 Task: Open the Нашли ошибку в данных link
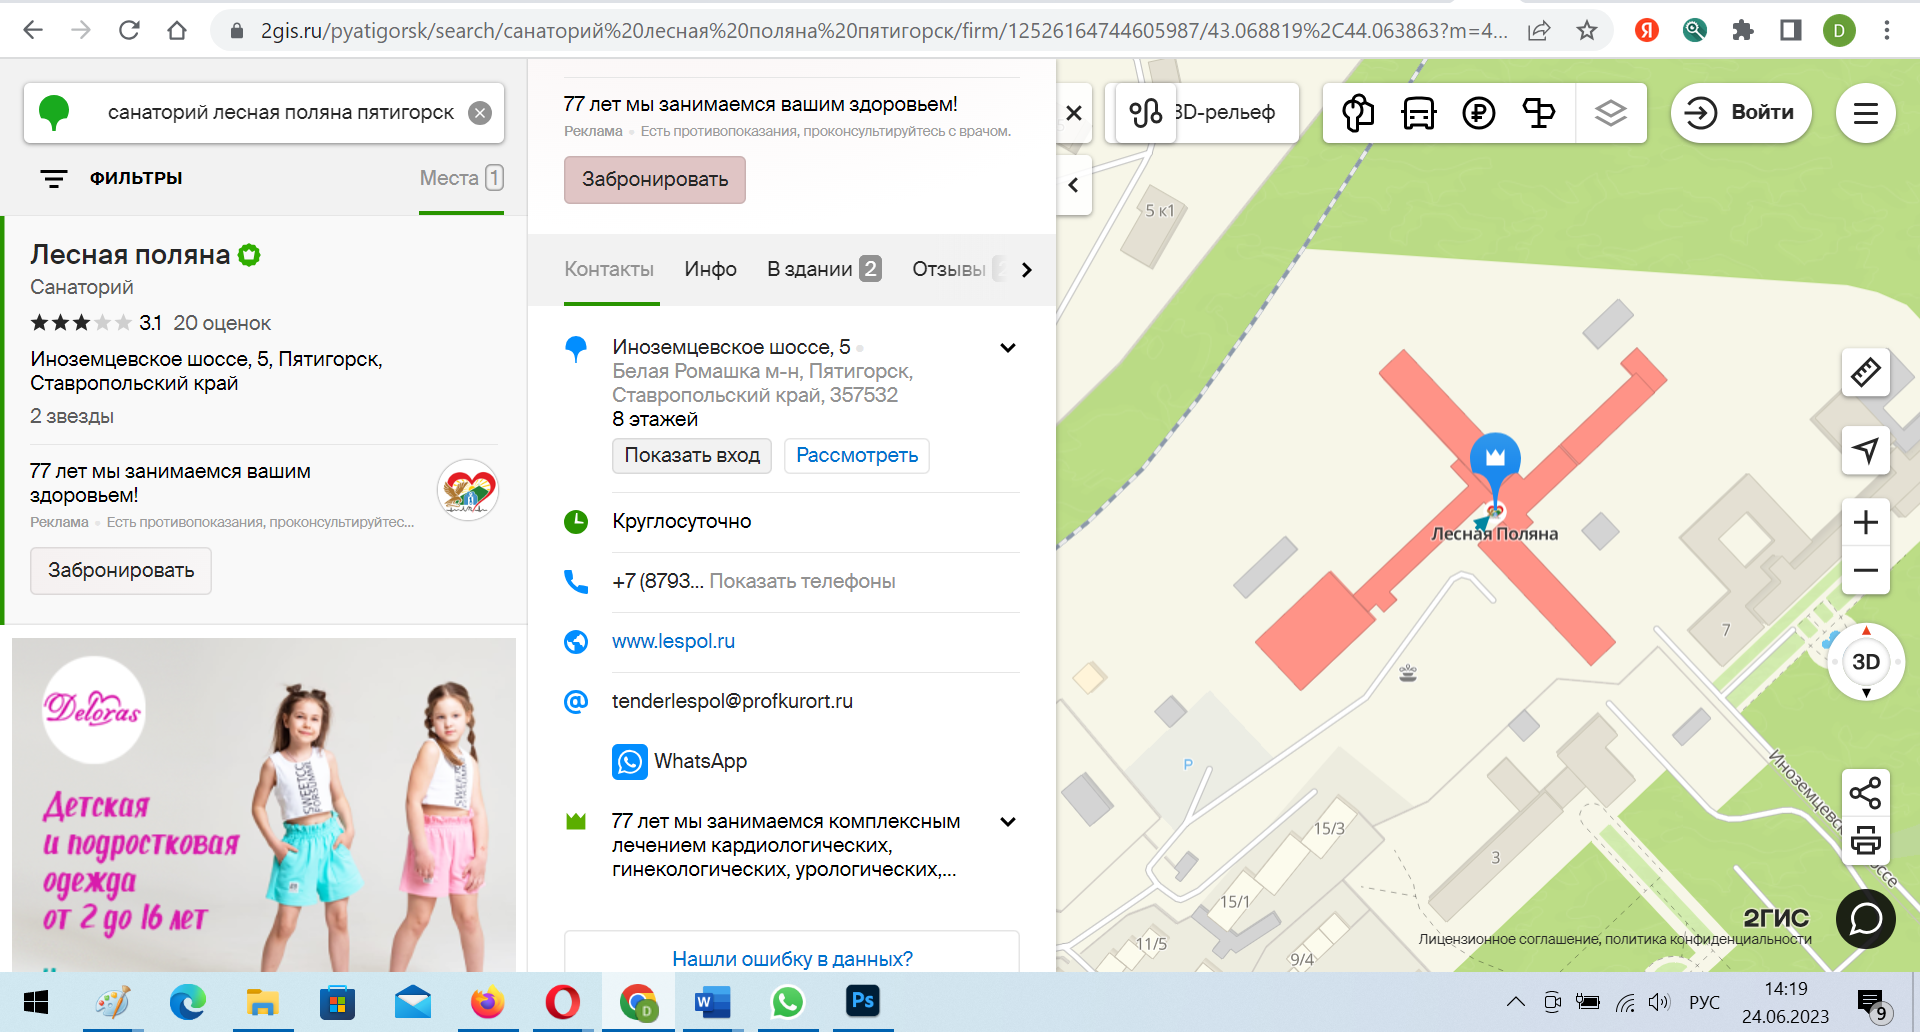792,959
